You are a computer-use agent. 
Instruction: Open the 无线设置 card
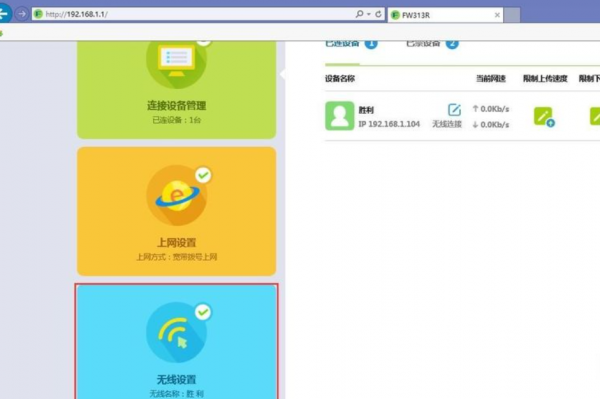pos(176,342)
